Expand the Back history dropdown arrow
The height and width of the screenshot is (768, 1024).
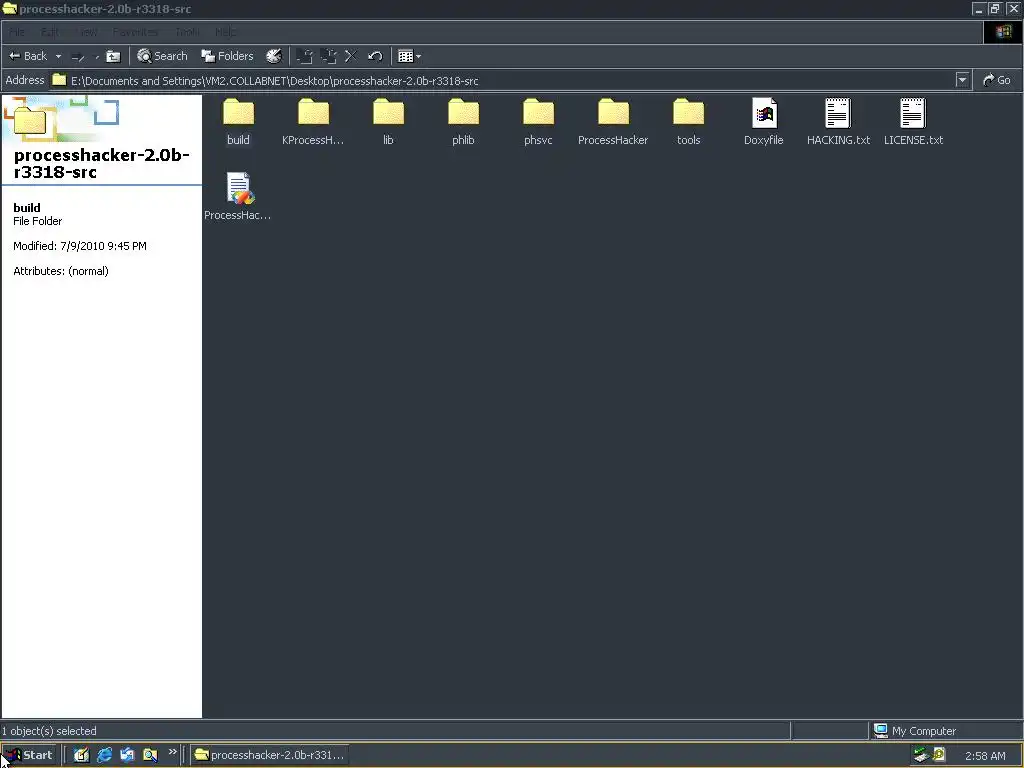click(58, 56)
